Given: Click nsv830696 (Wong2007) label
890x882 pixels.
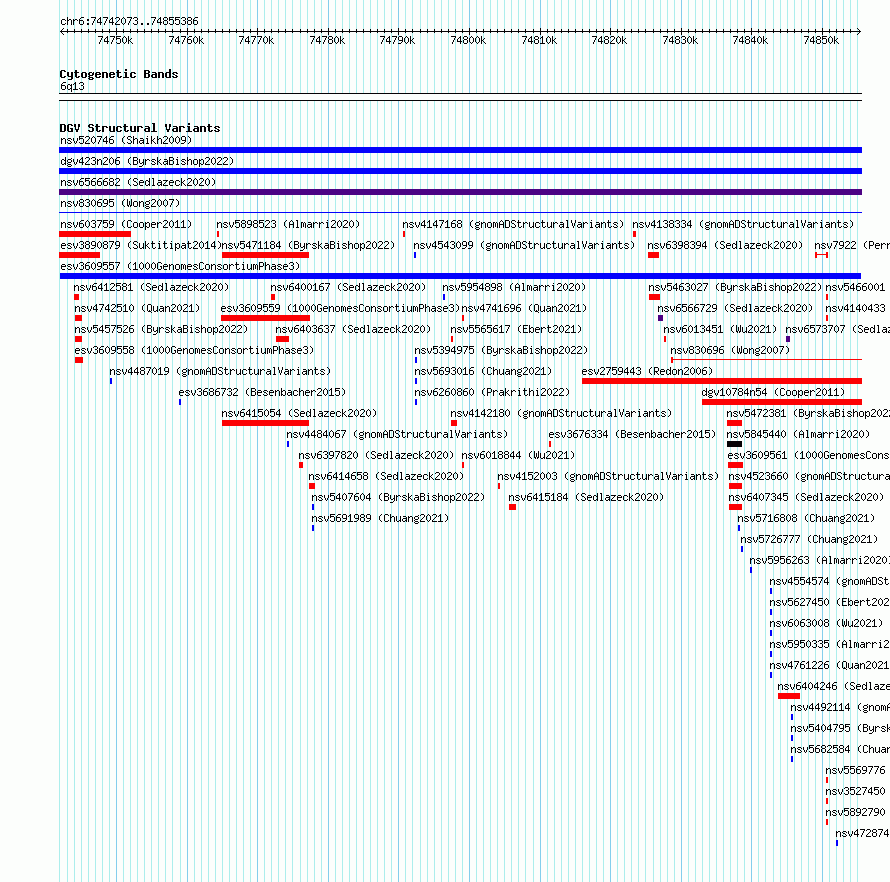Looking at the screenshot, I should [730, 350].
